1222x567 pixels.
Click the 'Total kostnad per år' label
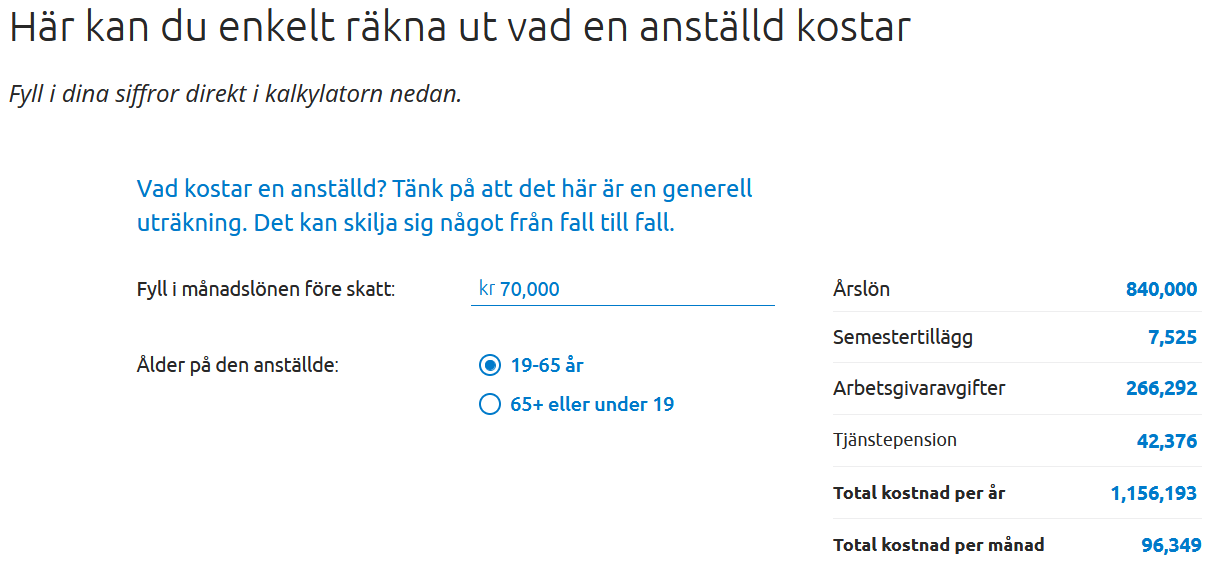pyautogui.click(x=919, y=493)
